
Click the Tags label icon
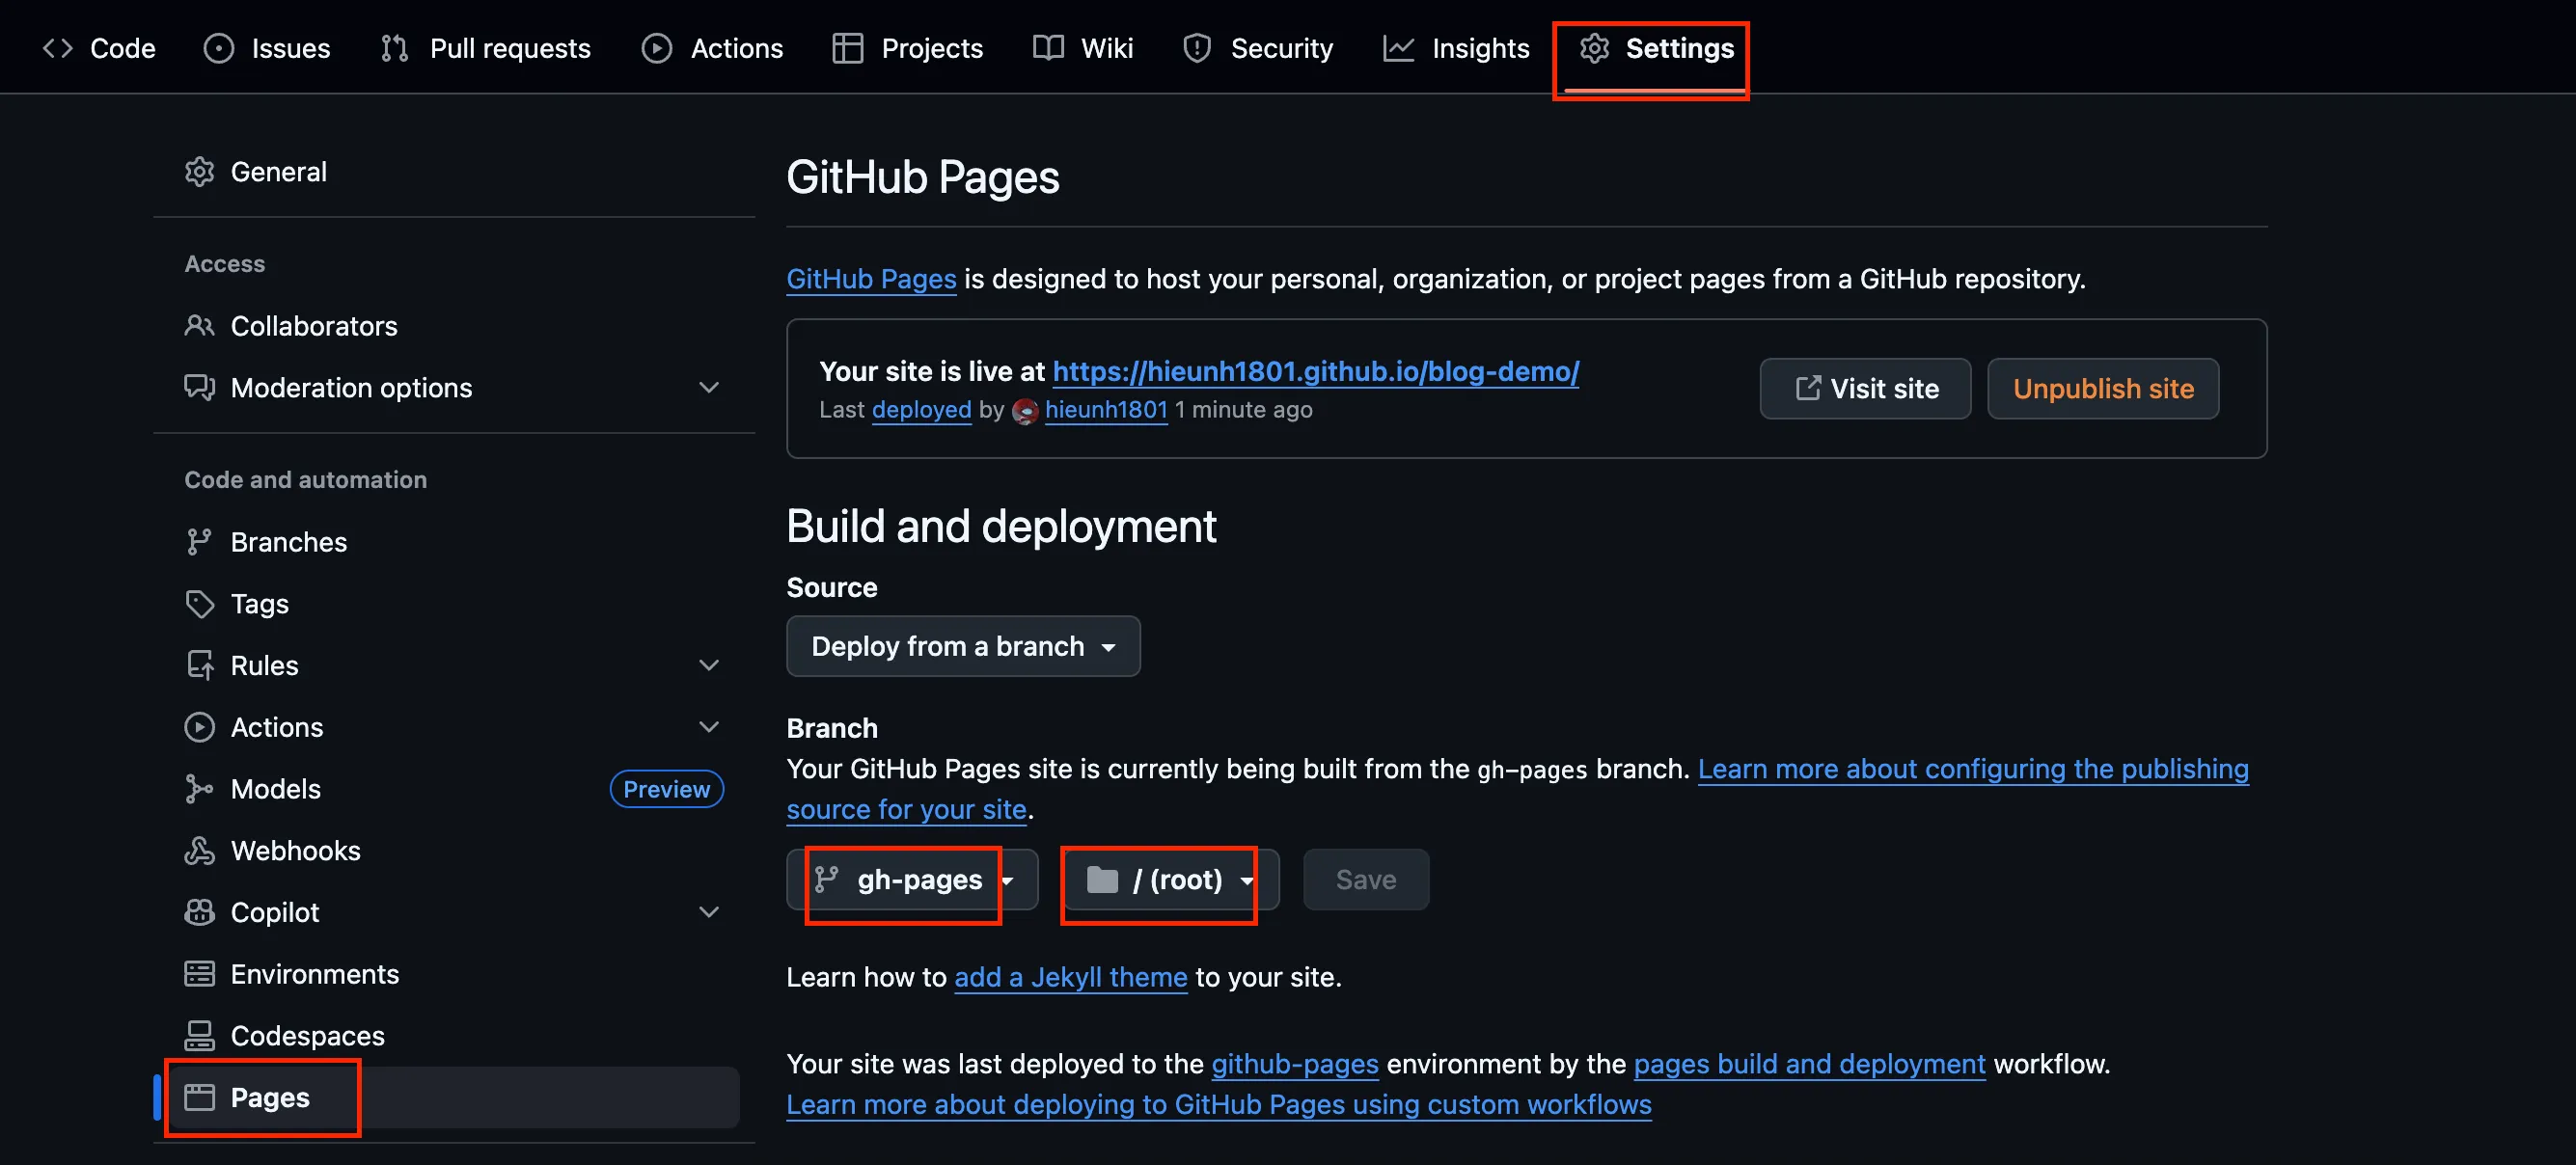(199, 604)
